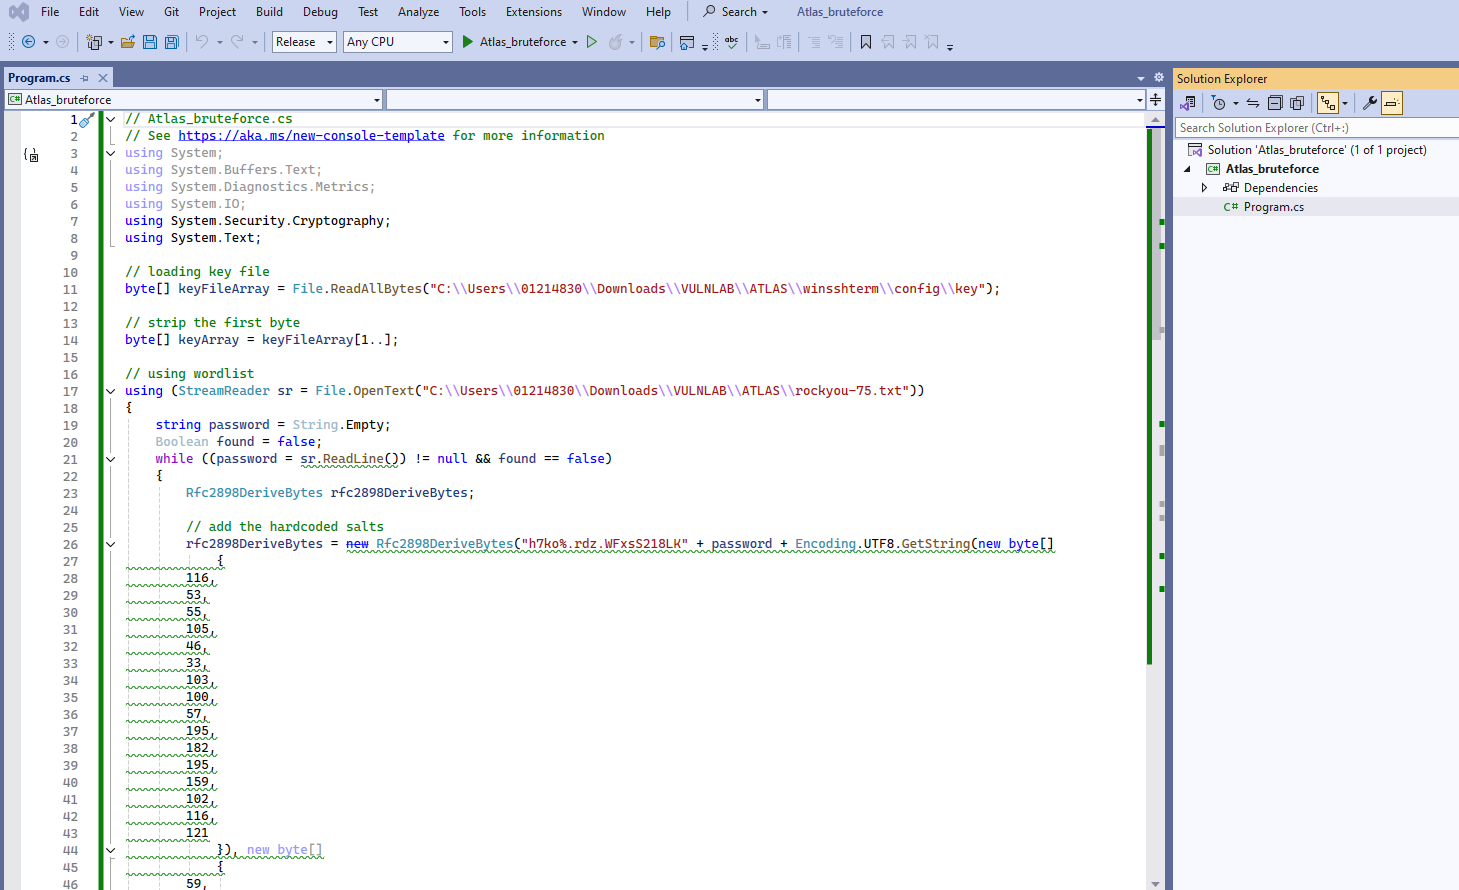Image resolution: width=1459 pixels, height=890 pixels.
Task: Open the Analyze menu
Action: click(418, 12)
